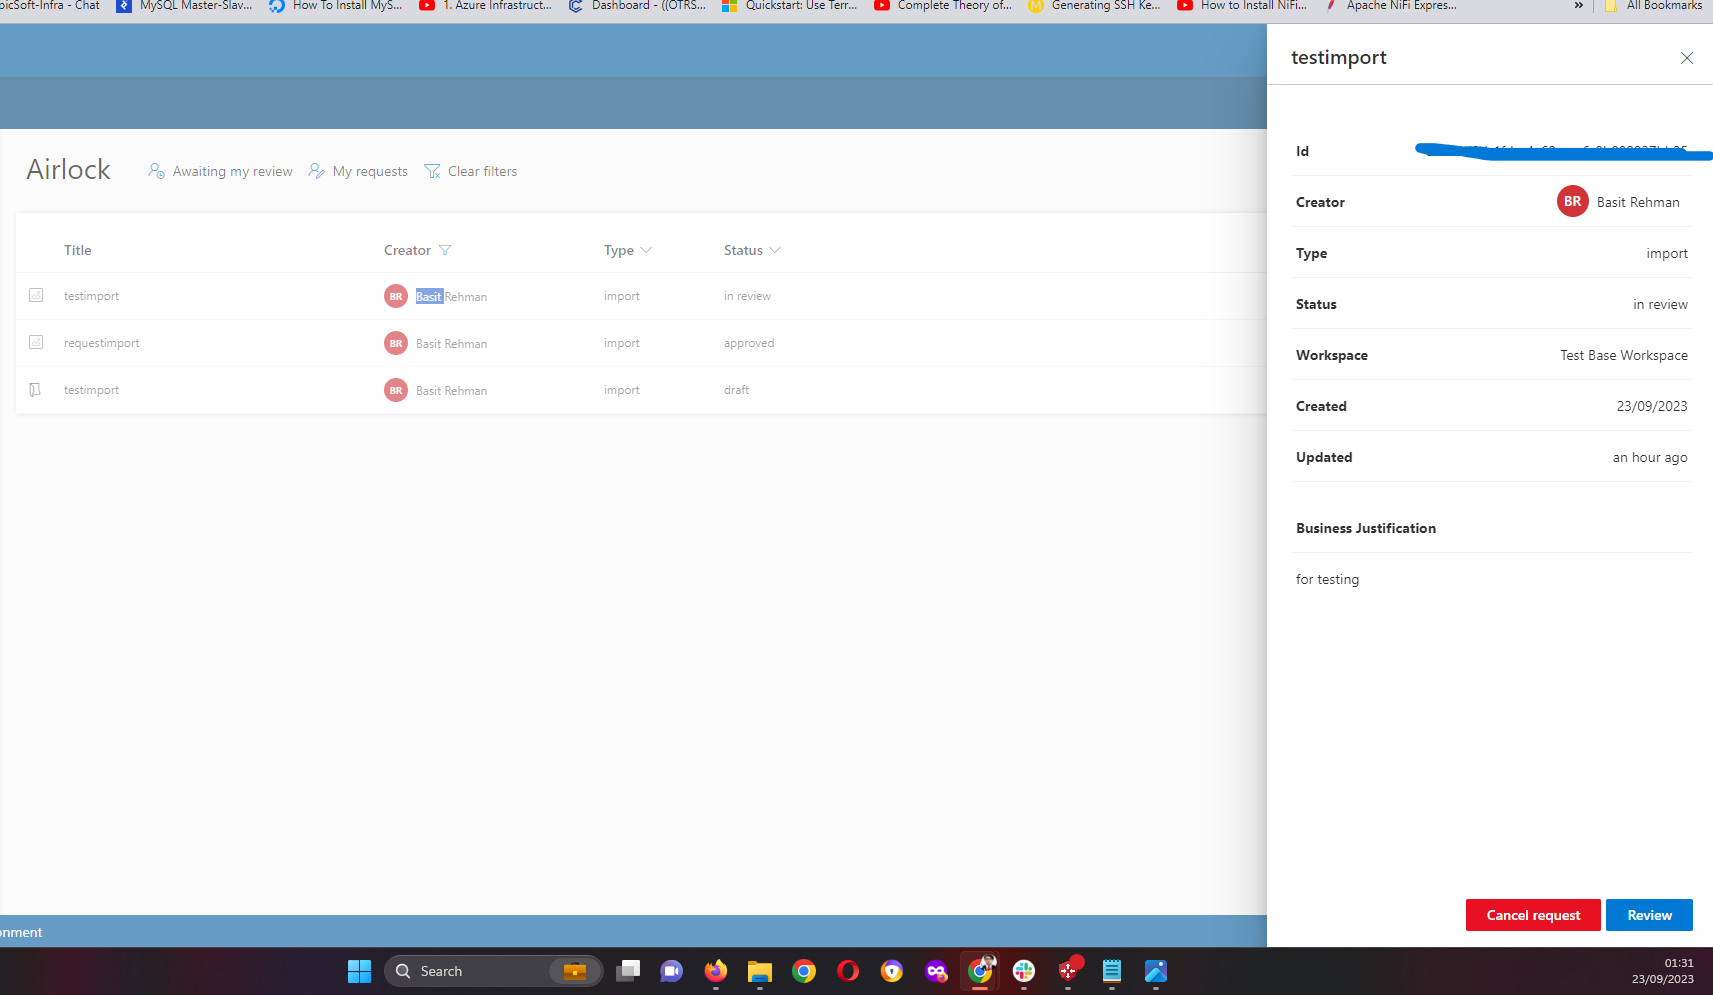Open the Creator filter icon in table header
The image size is (1713, 995).
[445, 250]
